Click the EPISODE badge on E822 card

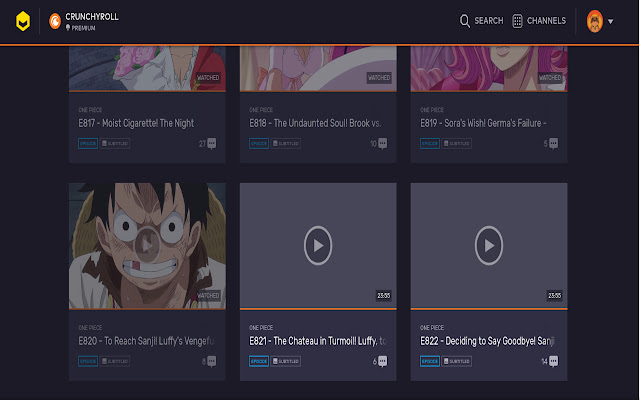pyautogui.click(x=430, y=361)
